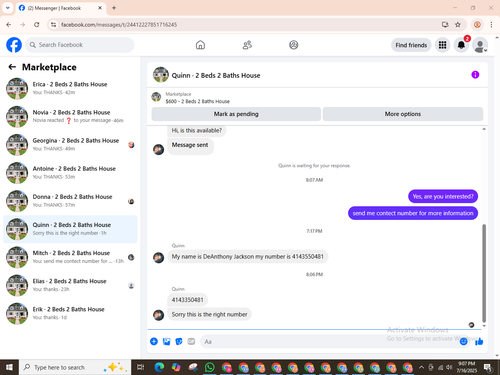Image resolution: width=500 pixels, height=375 pixels.
Task: Open the emoji picker in composer
Action: [x=464, y=341]
